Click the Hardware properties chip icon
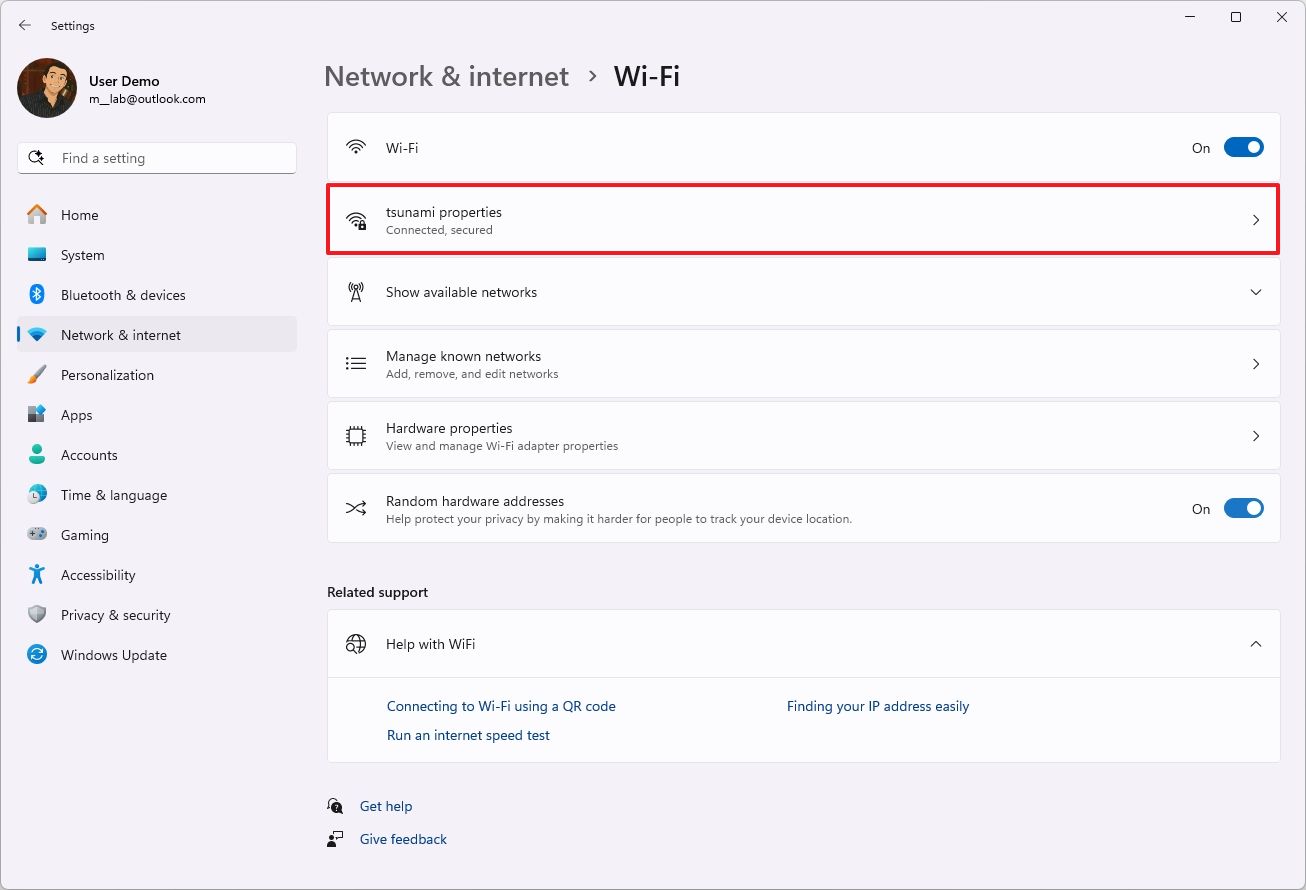This screenshot has height=890, width=1306. coord(356,435)
